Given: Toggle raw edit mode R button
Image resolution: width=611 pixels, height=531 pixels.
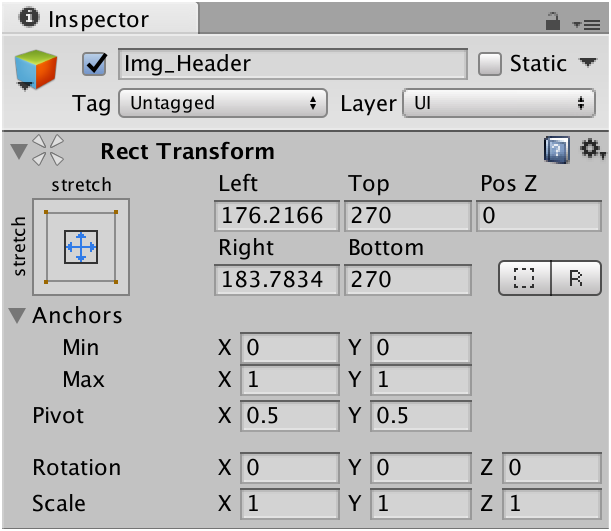Looking at the screenshot, I should click(576, 278).
